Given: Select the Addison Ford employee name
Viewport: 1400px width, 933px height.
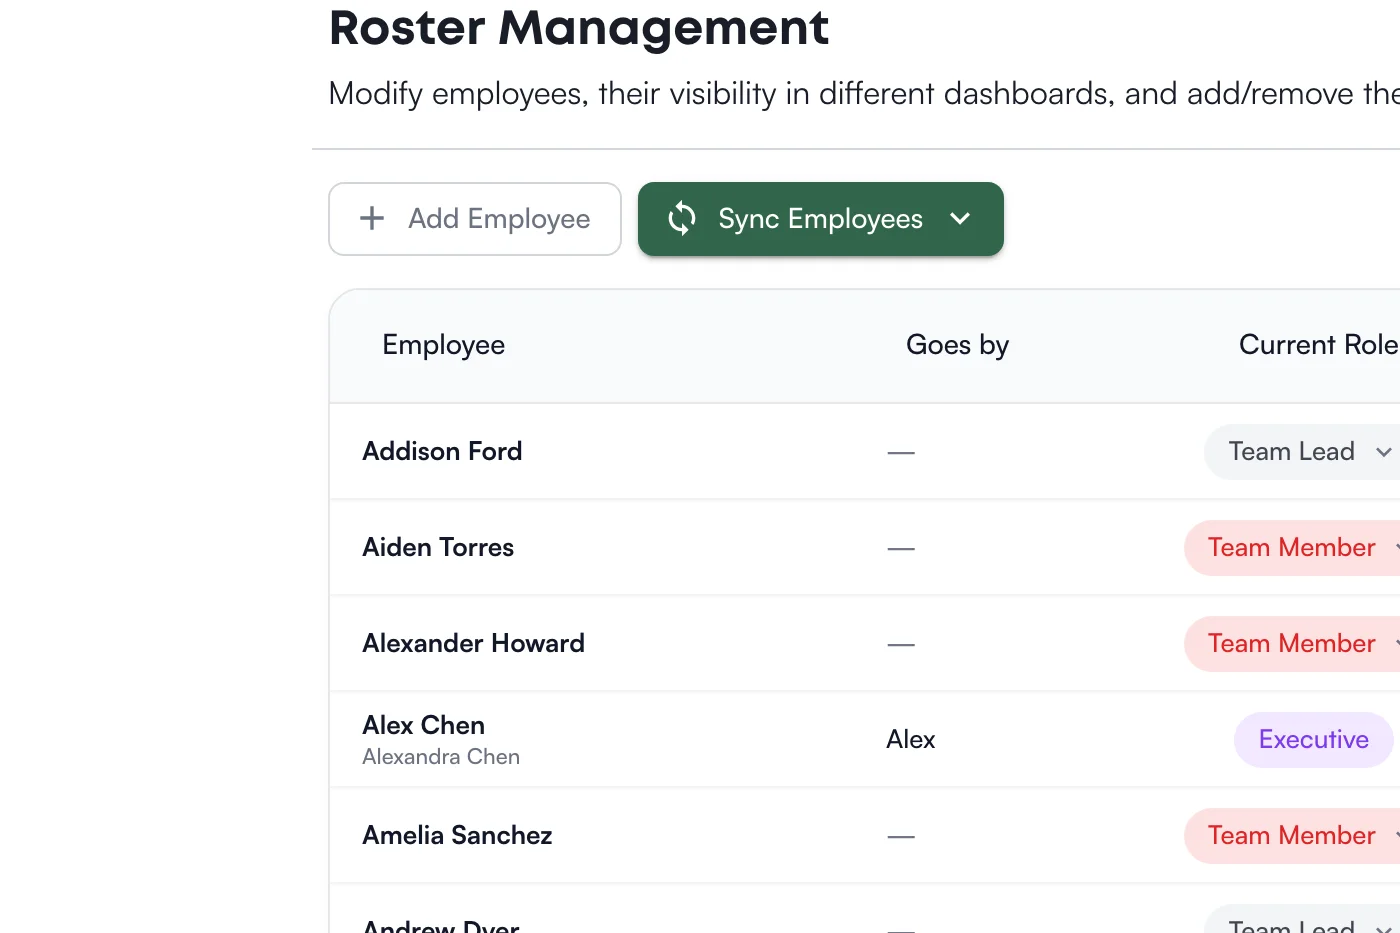Looking at the screenshot, I should point(442,452).
